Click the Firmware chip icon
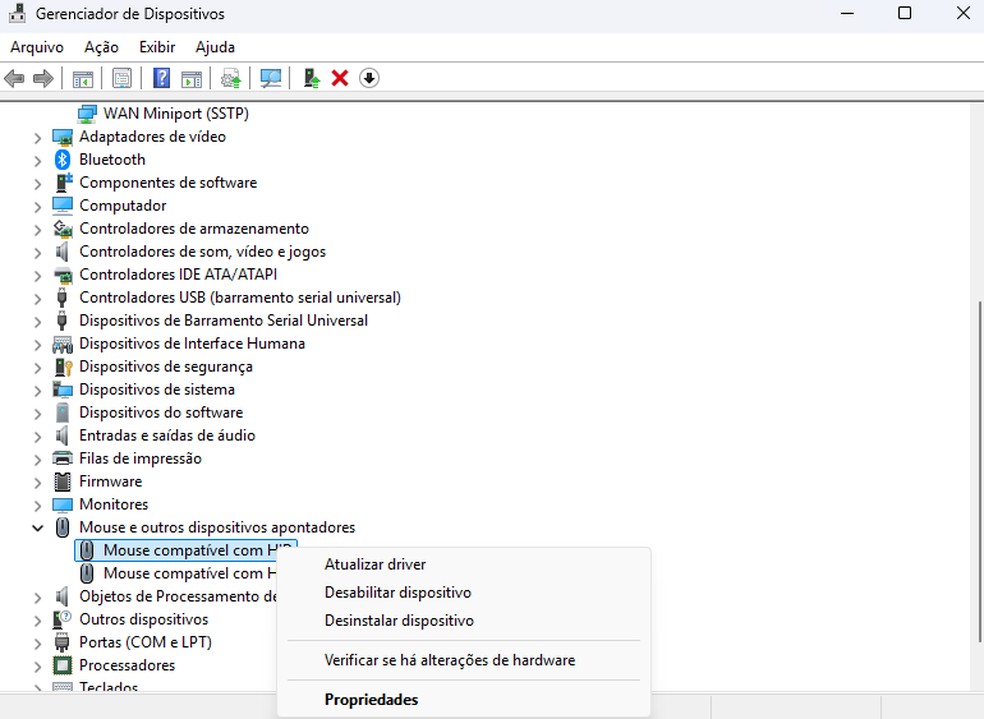 [62, 482]
